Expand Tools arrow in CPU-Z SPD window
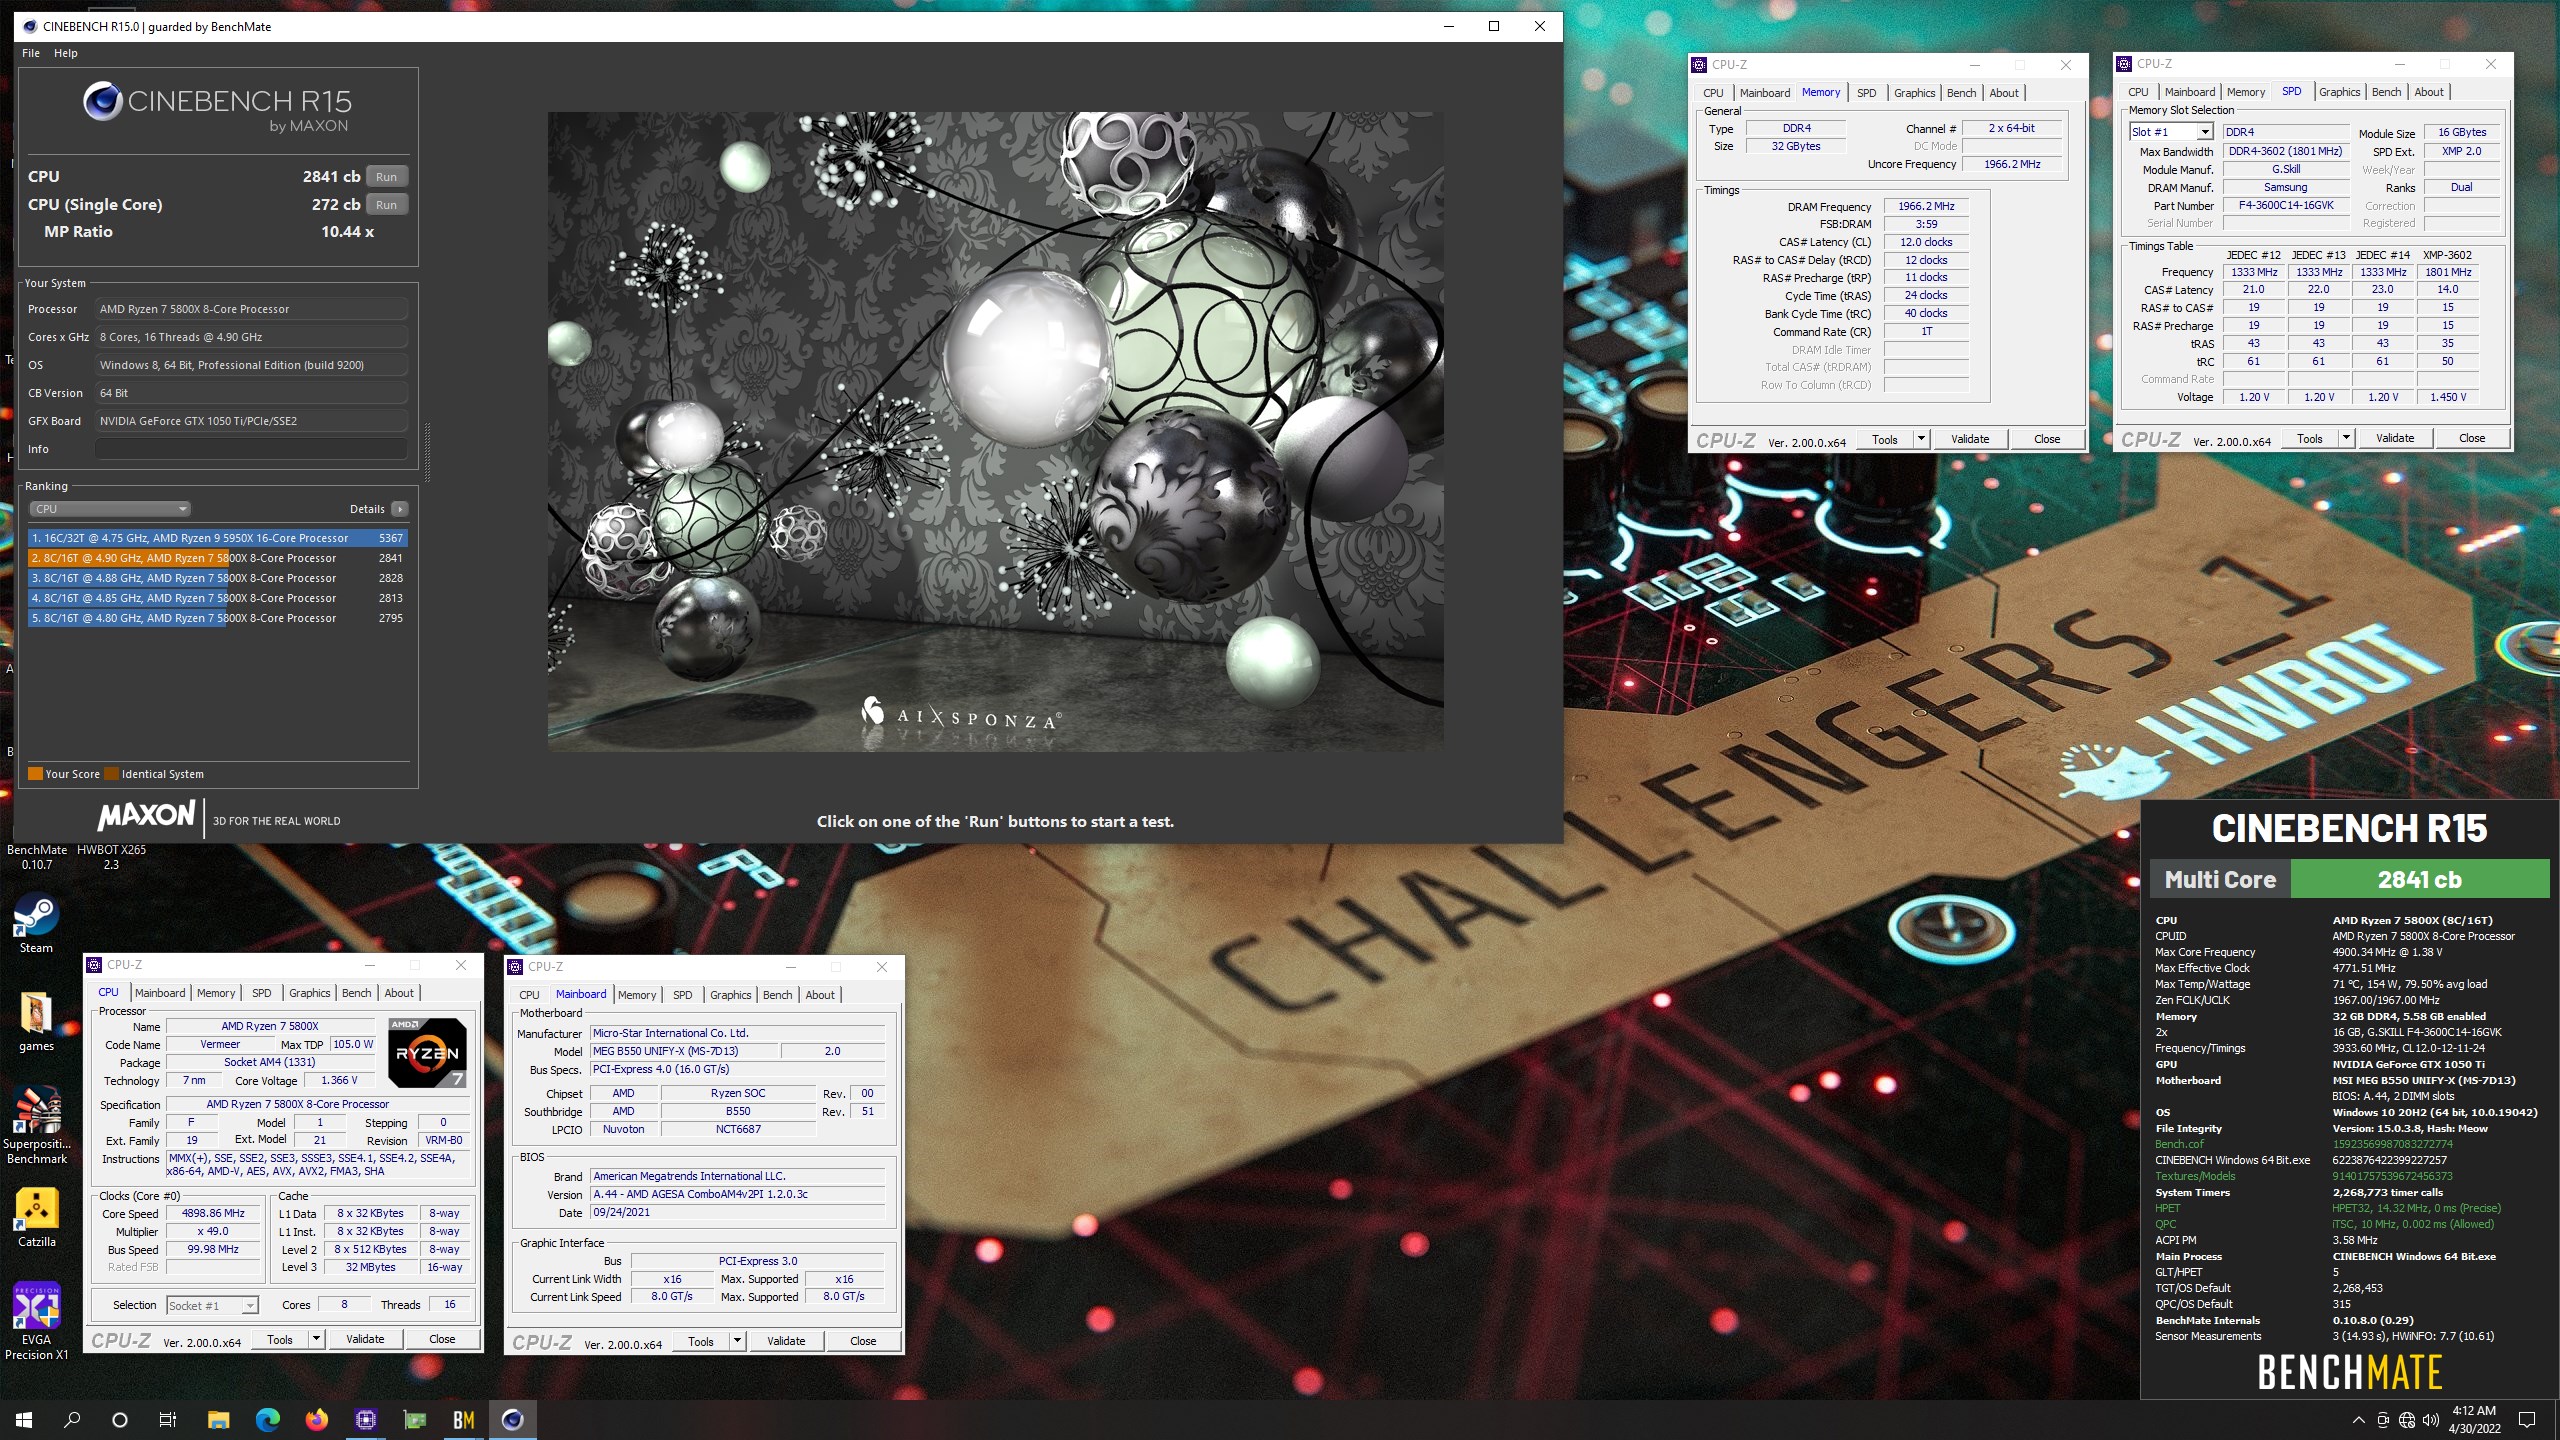This screenshot has width=2560, height=1440. (x=2346, y=438)
